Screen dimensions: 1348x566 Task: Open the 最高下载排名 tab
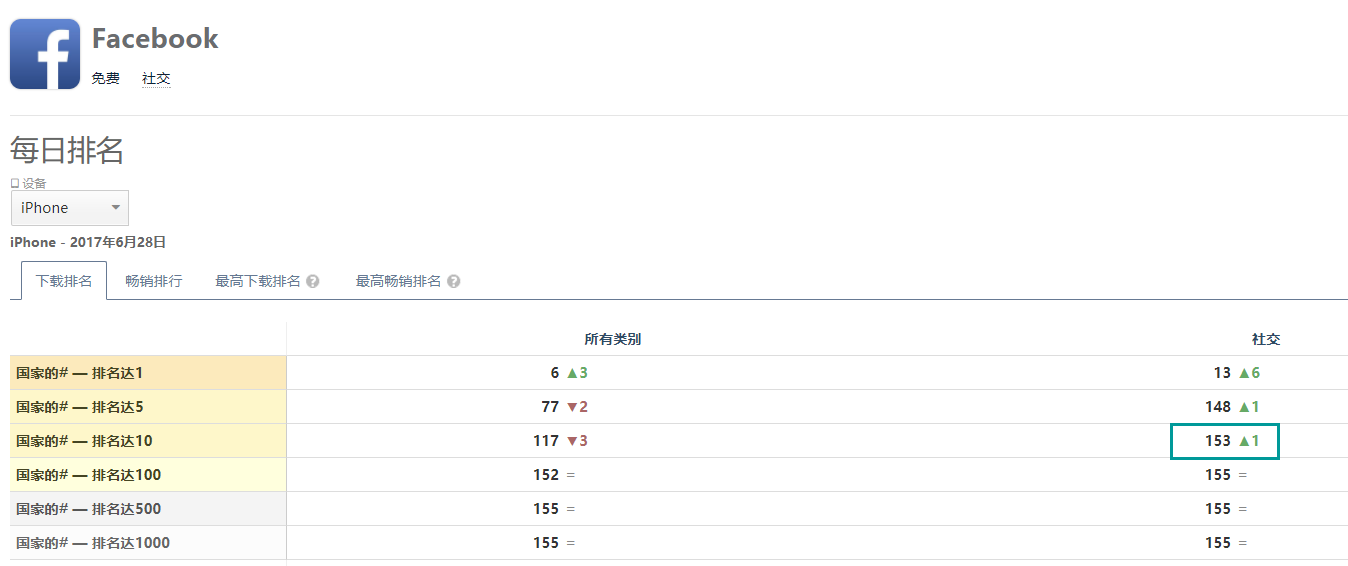258,281
